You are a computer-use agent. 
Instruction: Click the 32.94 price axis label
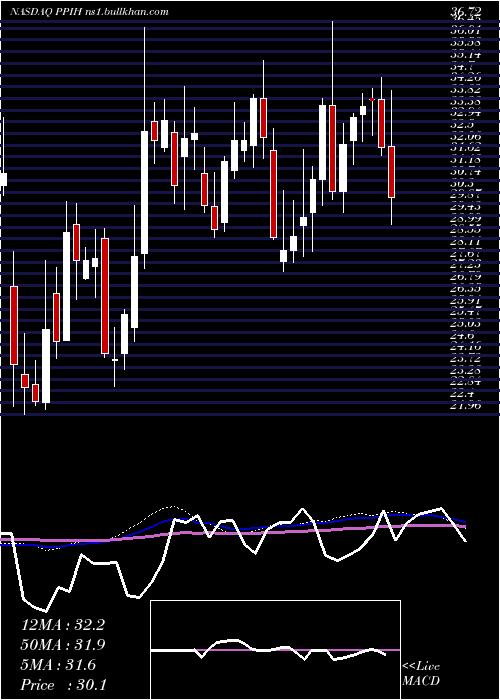[x=465, y=113]
